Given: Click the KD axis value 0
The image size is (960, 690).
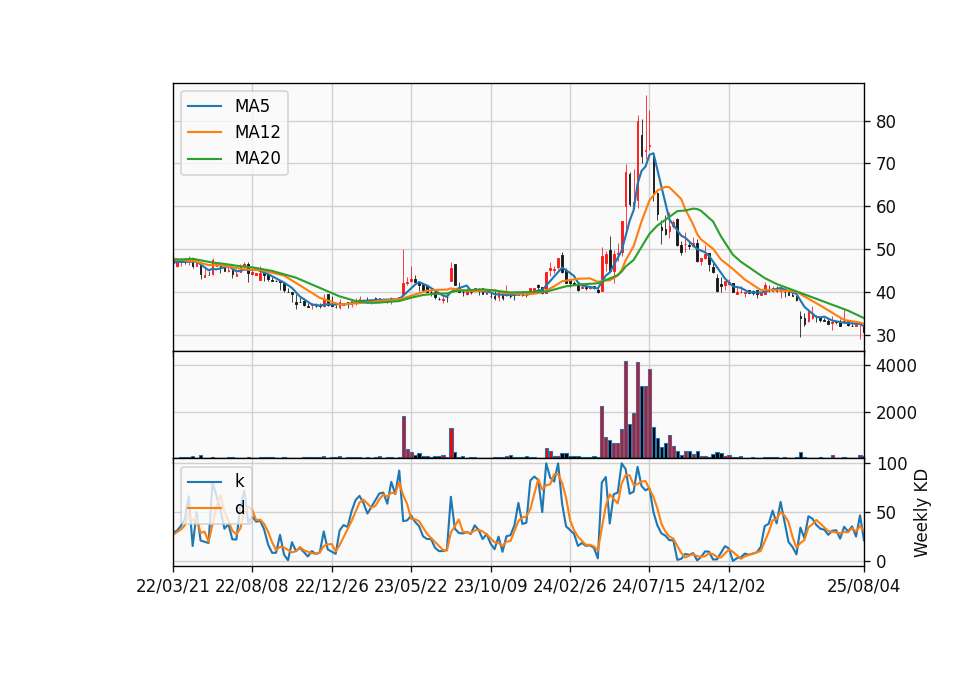Looking at the screenshot, I should tap(880, 561).
